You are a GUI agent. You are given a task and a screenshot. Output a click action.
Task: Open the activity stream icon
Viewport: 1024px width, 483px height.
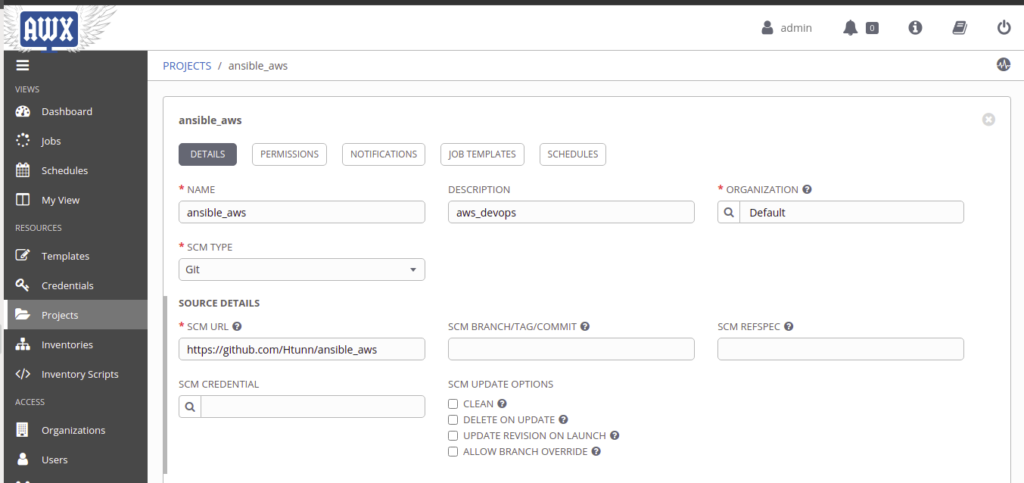[1004, 65]
